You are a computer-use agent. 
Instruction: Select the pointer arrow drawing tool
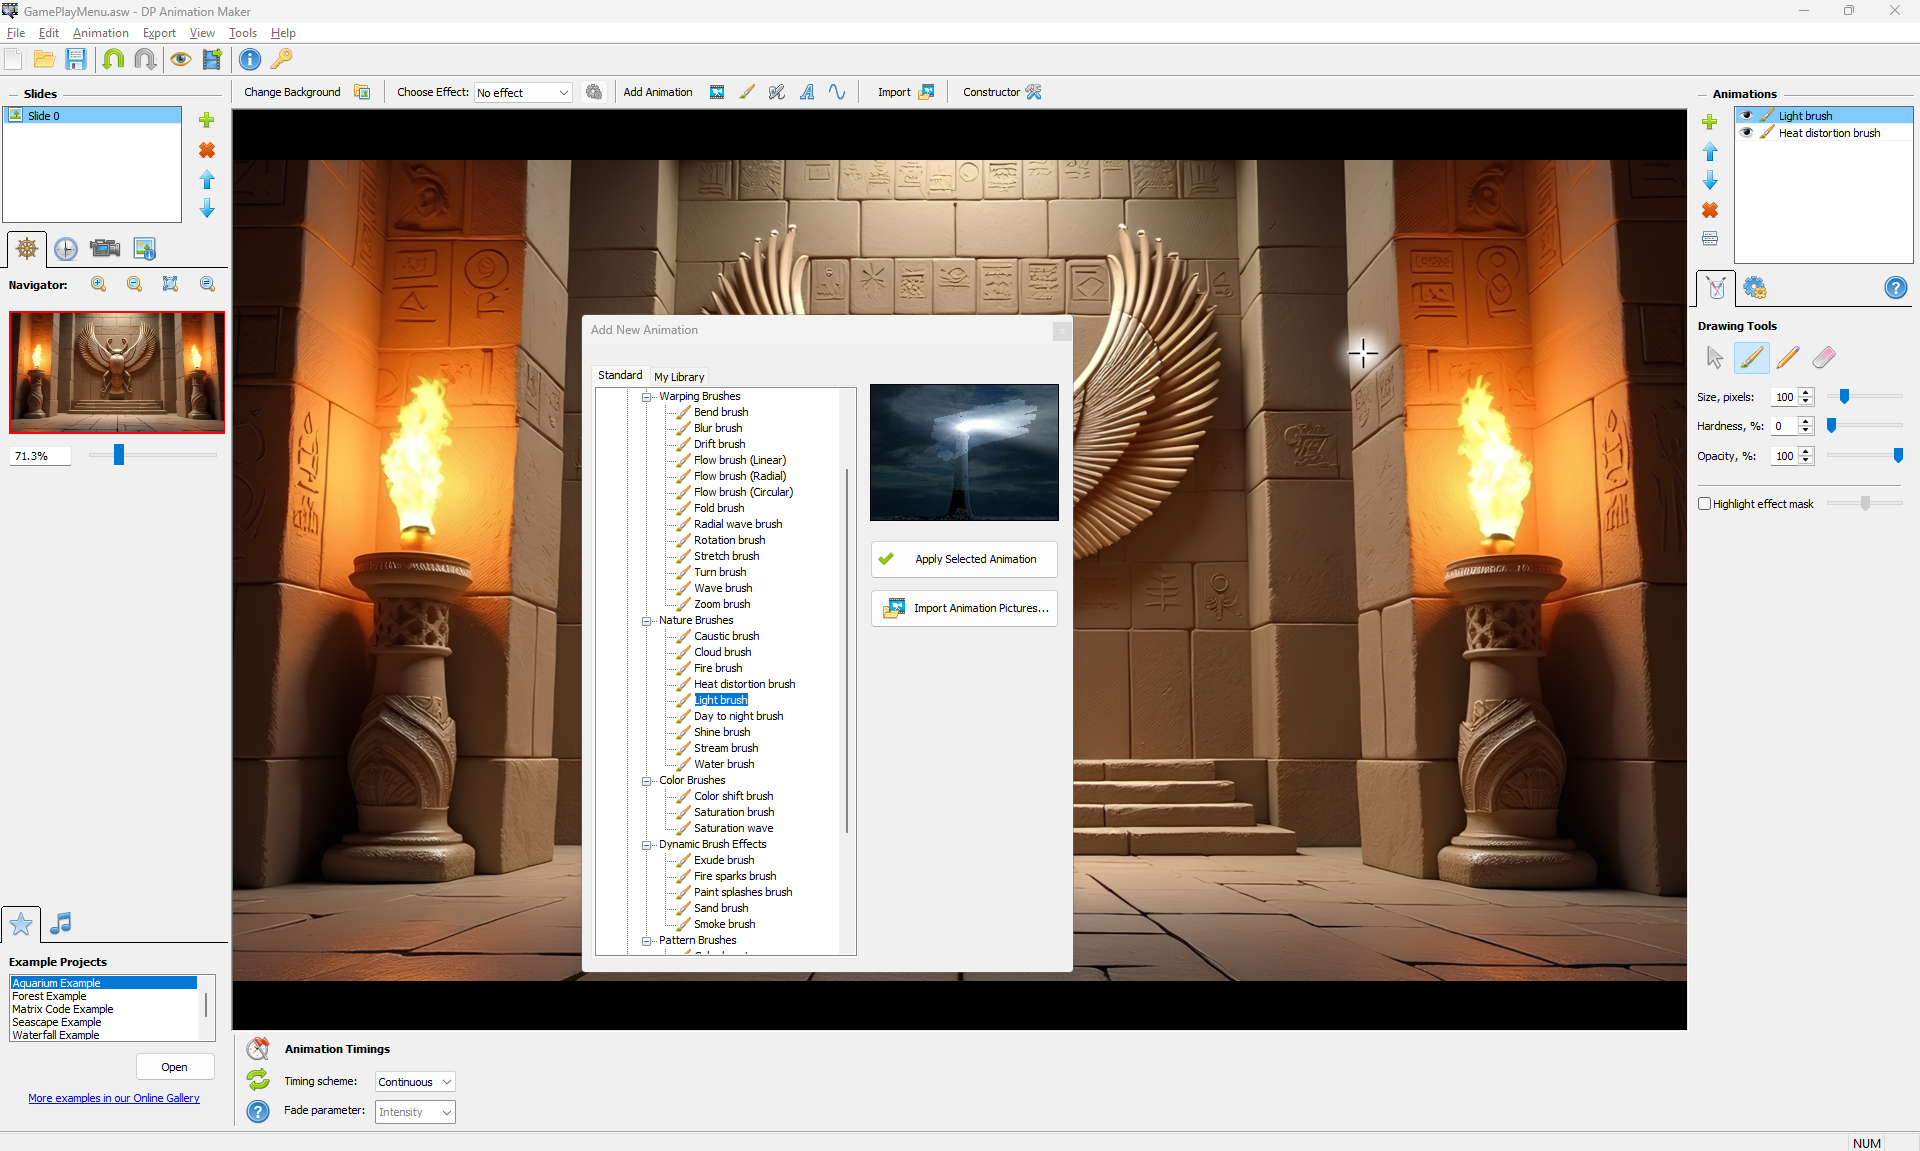coord(1714,357)
